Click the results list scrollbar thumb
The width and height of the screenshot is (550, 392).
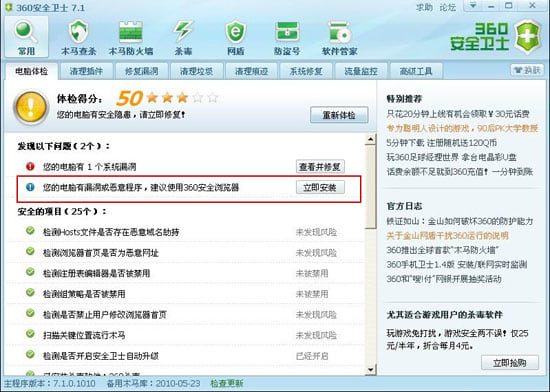370,187
